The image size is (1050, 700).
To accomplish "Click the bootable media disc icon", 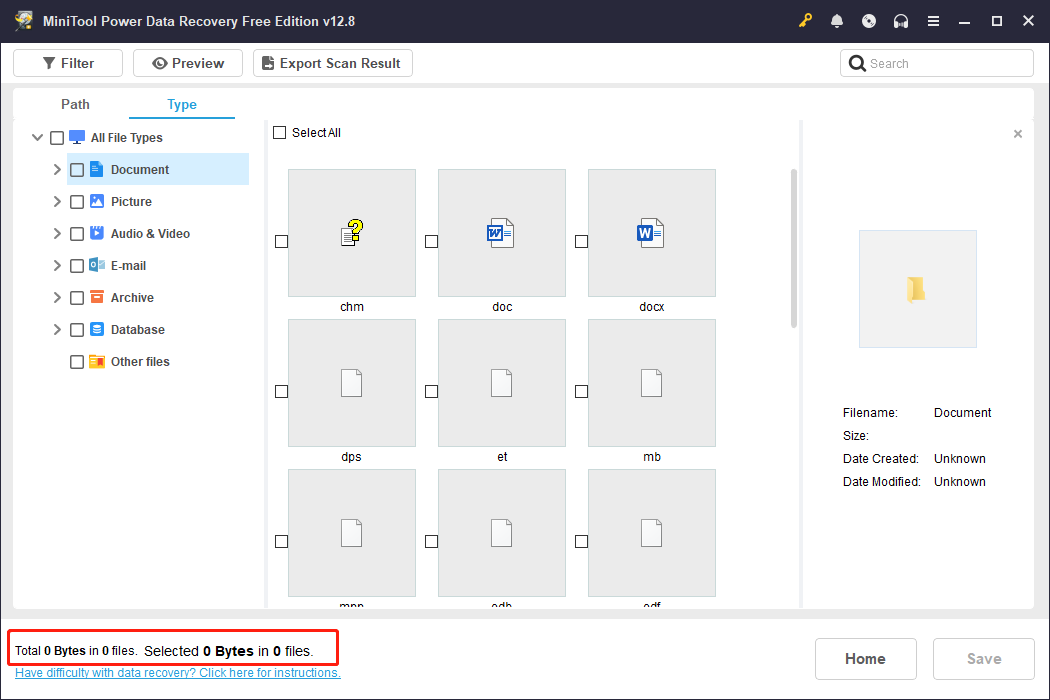I will click(869, 21).
